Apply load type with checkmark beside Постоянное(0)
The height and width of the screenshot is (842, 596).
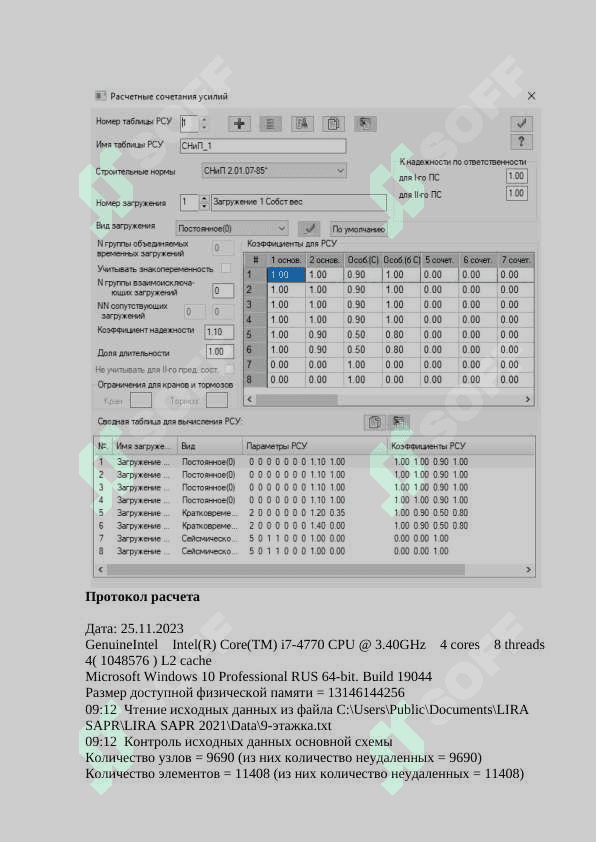point(309,228)
